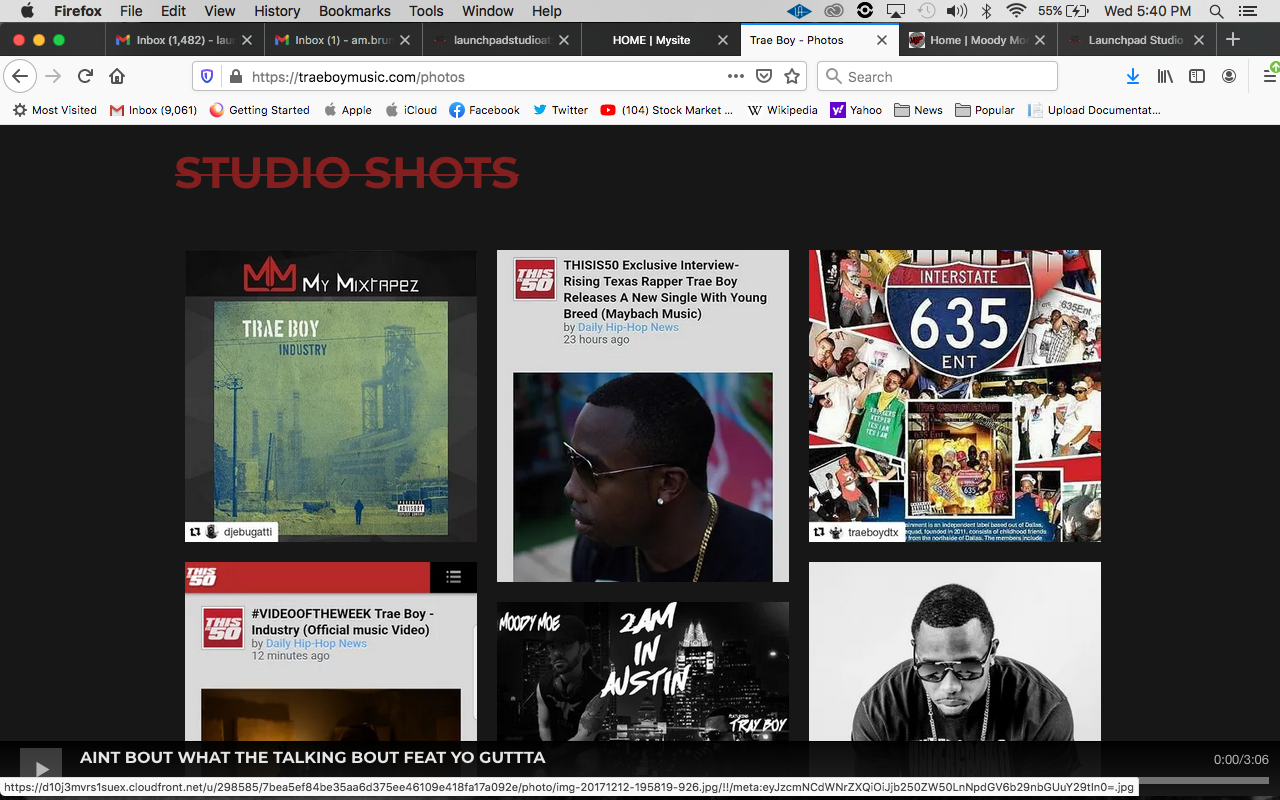Save page to Pocket
This screenshot has height=800, width=1280.
coord(764,76)
